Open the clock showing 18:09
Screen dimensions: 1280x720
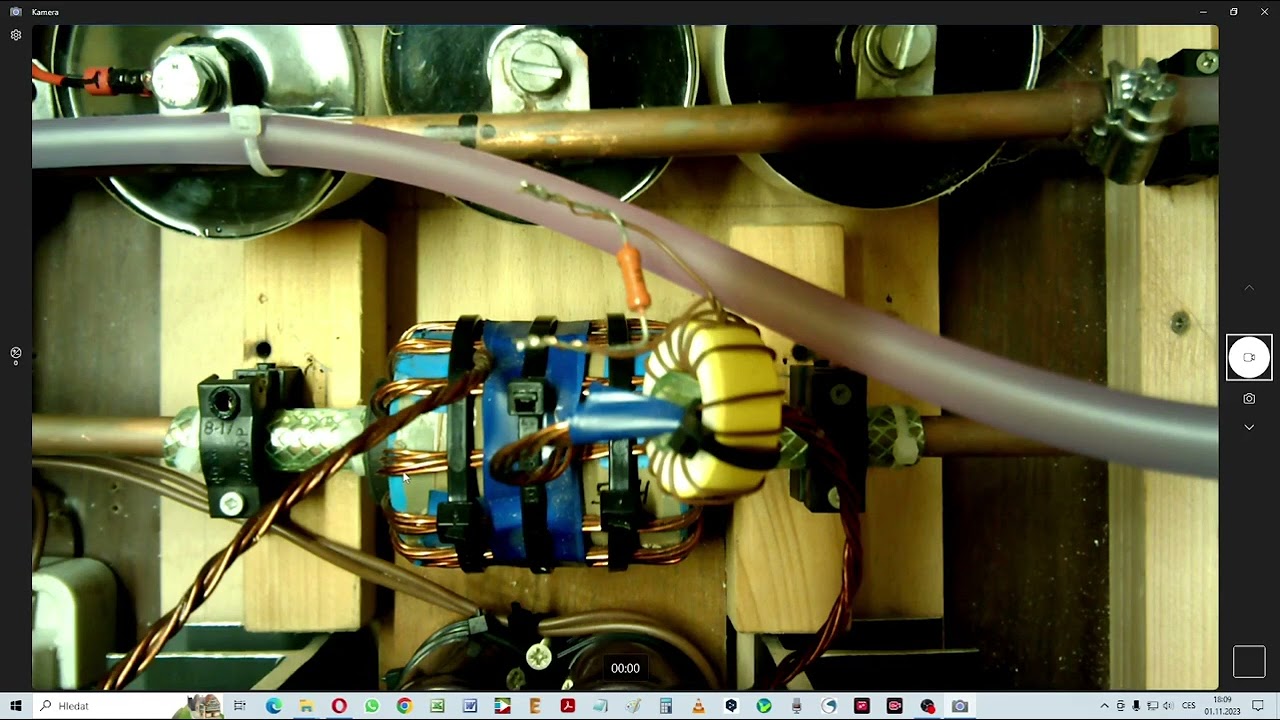1222,706
